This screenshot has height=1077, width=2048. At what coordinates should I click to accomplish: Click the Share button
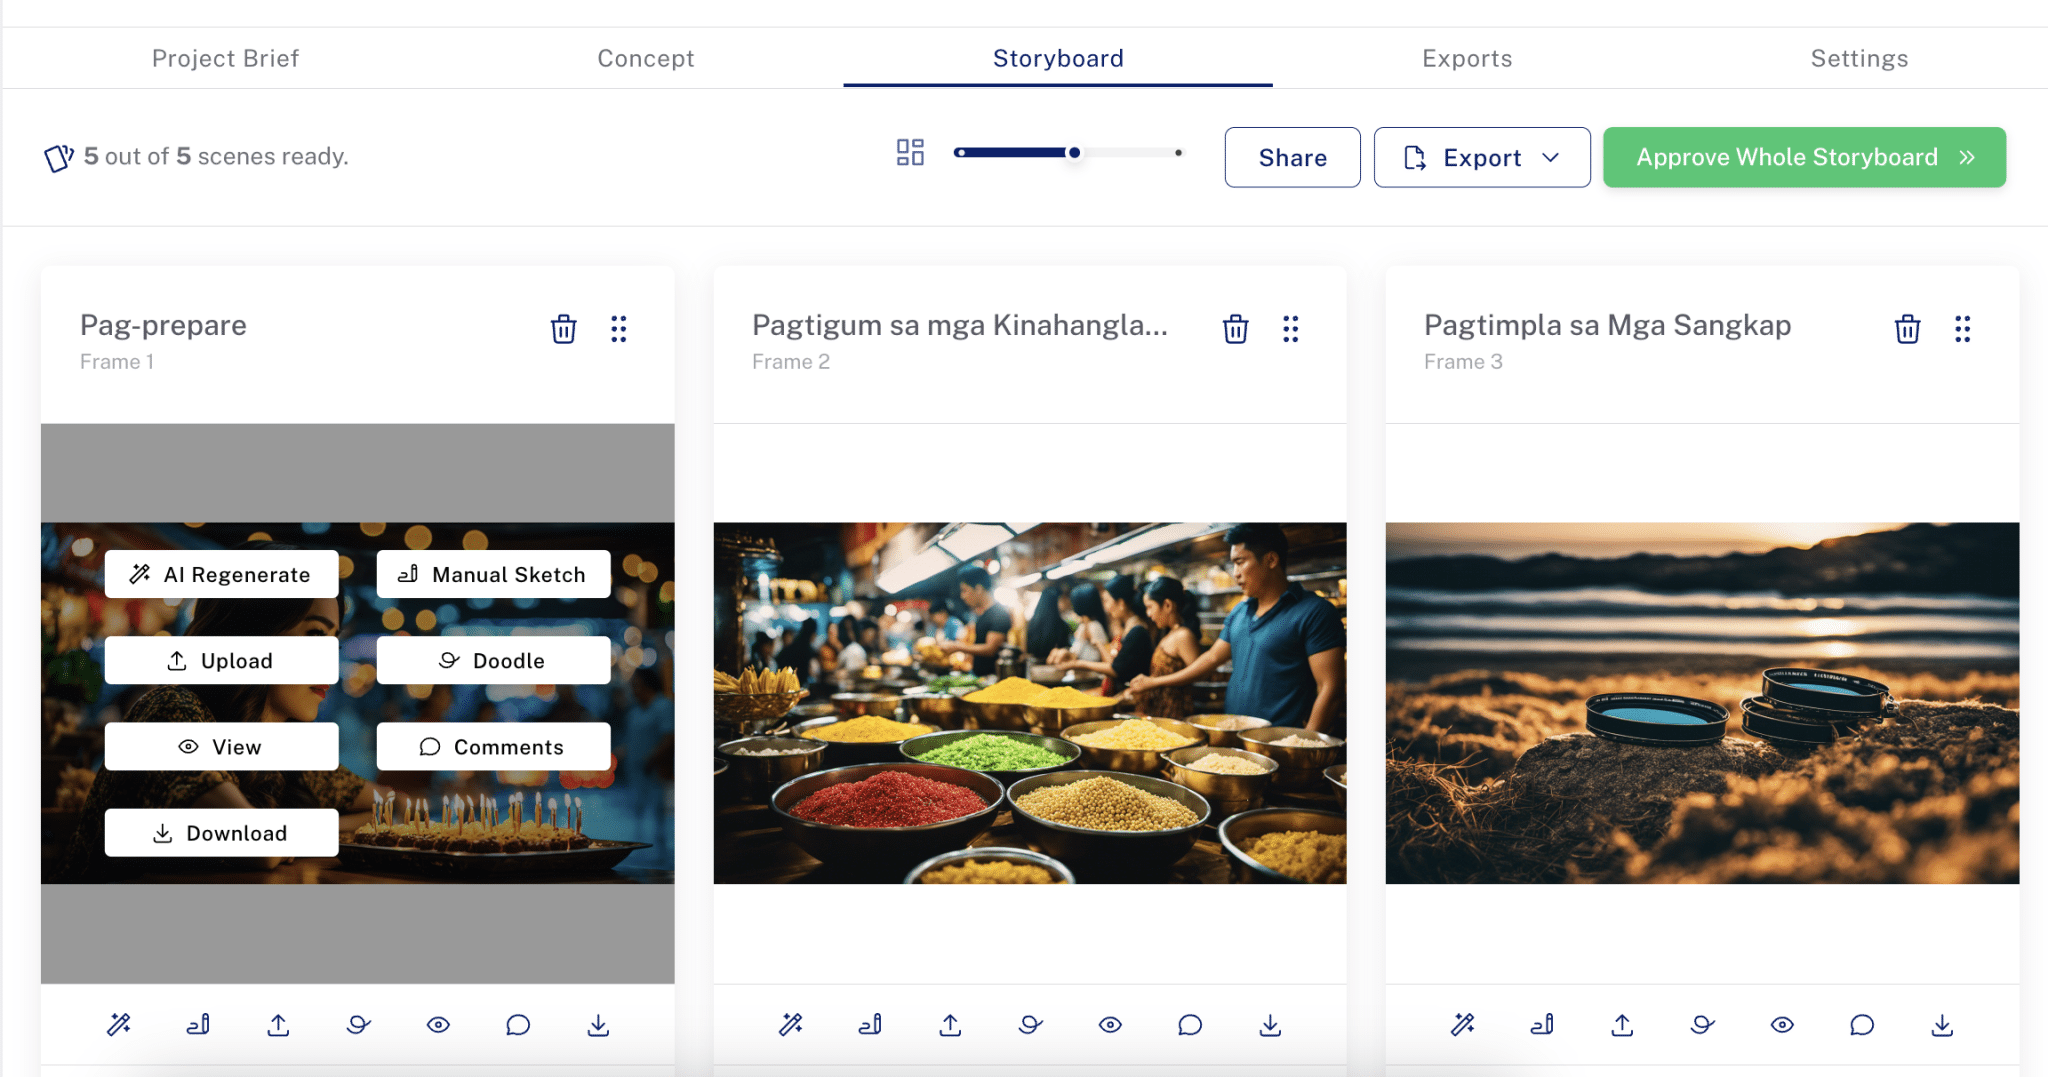coord(1292,157)
